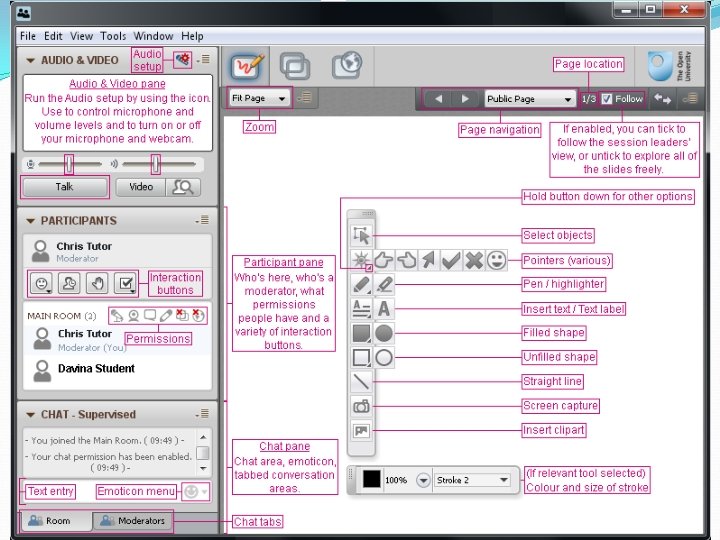The image size is (720, 540).
Task: Collapse the Participants panel
Action: pyautogui.click(x=30, y=221)
